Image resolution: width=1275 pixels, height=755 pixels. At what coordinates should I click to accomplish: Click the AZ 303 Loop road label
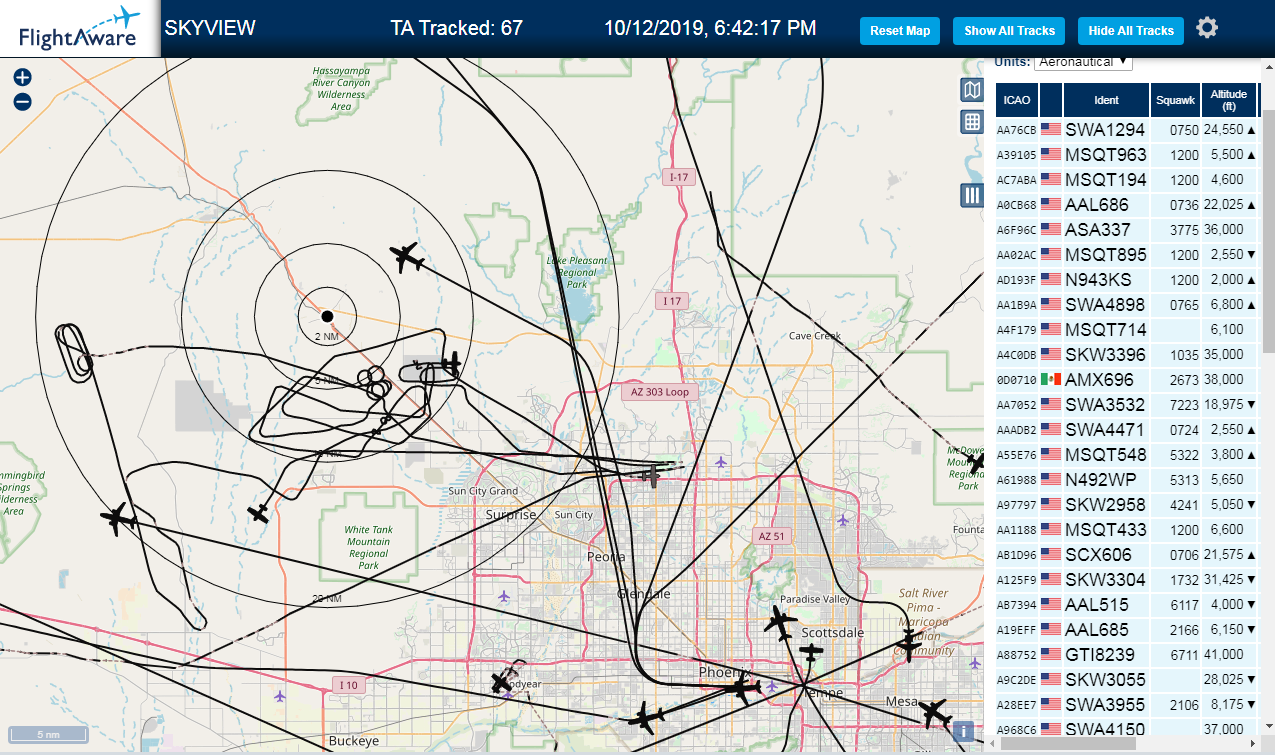point(659,392)
